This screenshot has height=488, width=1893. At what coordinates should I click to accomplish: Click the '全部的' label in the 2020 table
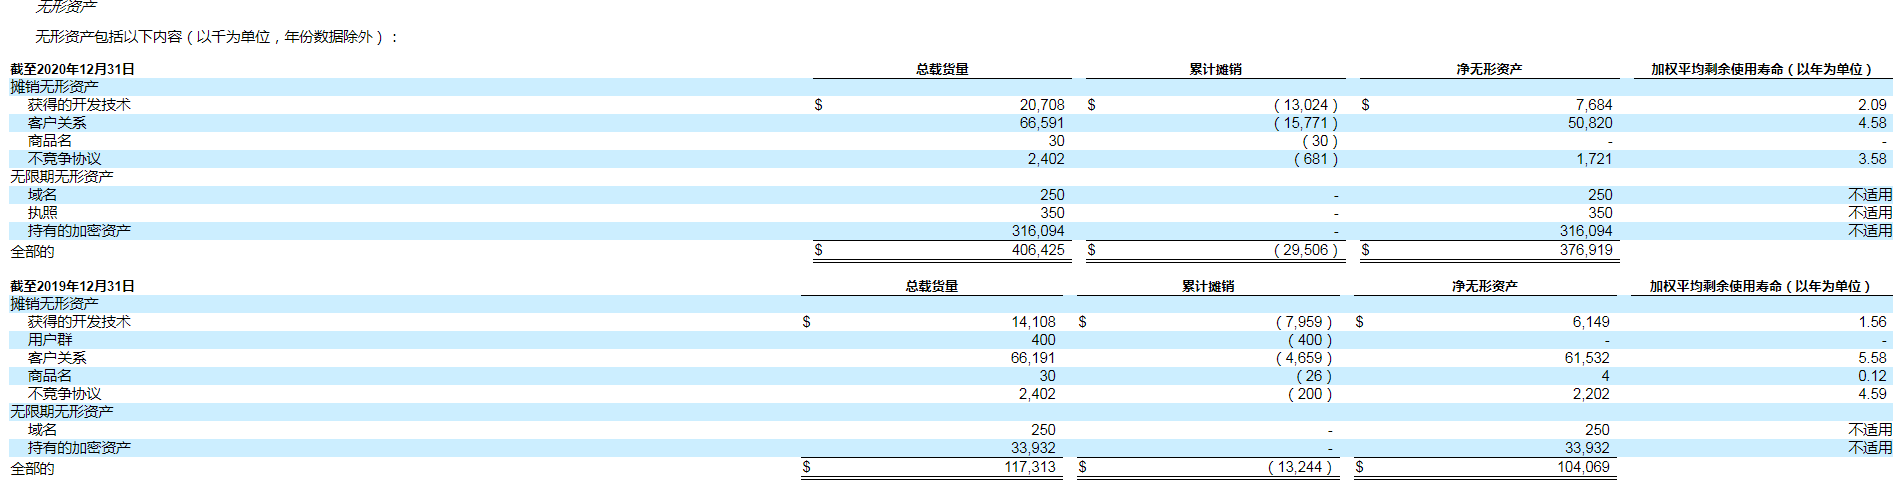[x=33, y=251]
